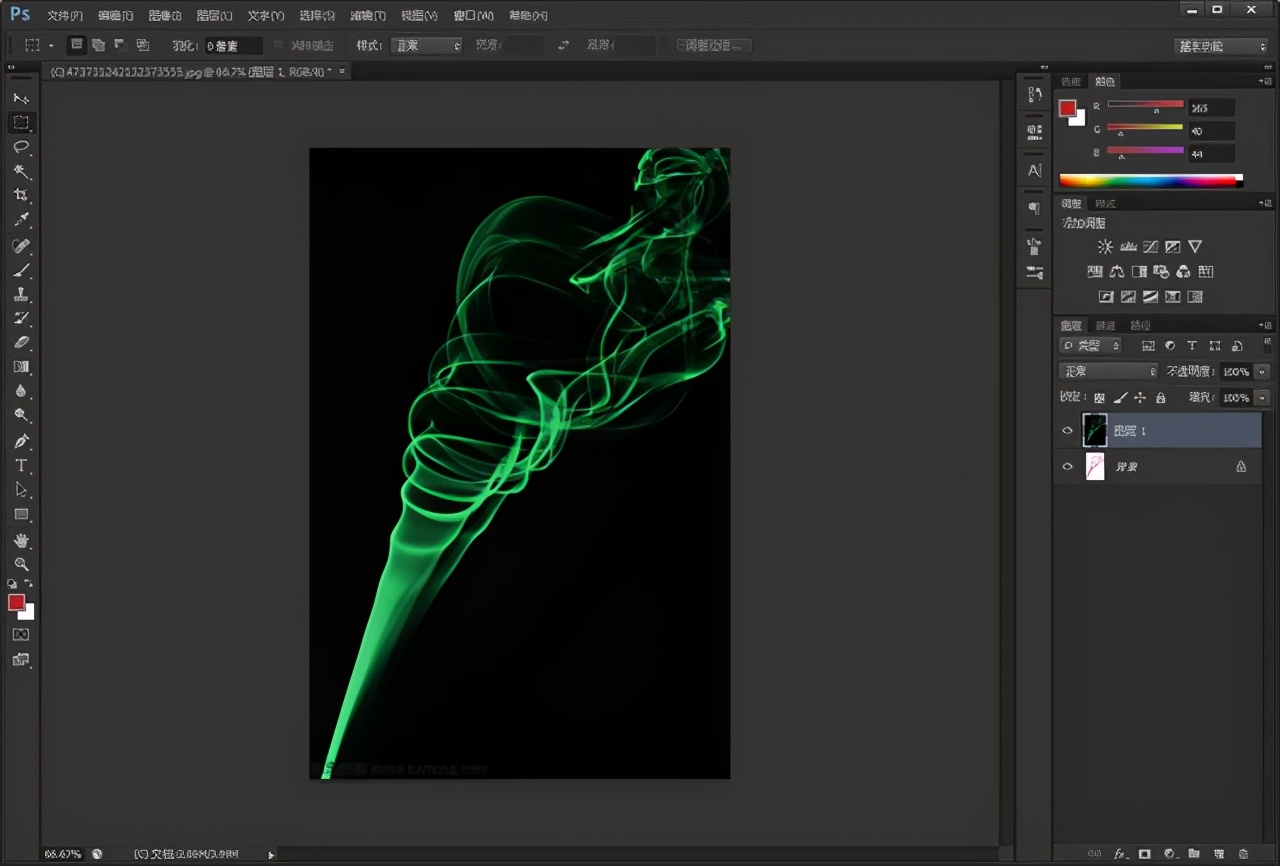Open the Color panel flyout menu

pyautogui.click(x=1267, y=81)
